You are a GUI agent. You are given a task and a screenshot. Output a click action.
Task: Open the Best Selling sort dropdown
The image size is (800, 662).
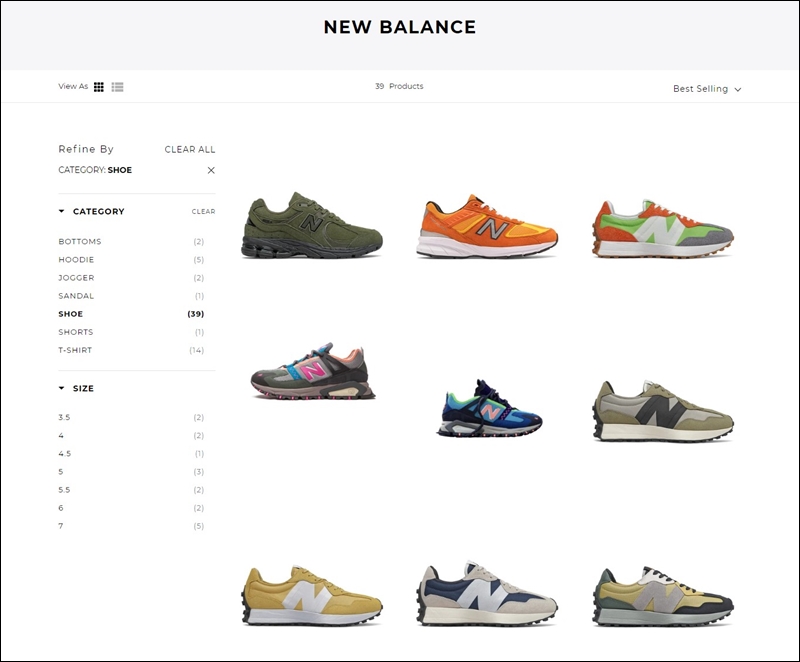tap(707, 89)
